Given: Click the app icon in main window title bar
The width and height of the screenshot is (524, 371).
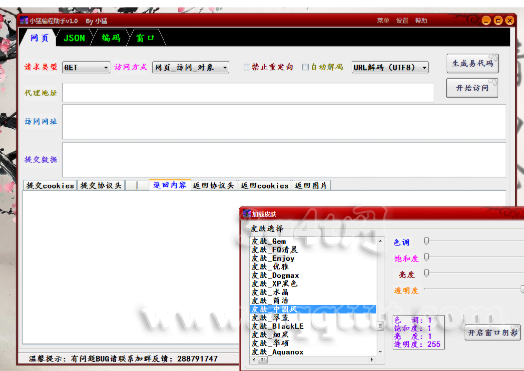Looking at the screenshot, I should (x=24, y=21).
